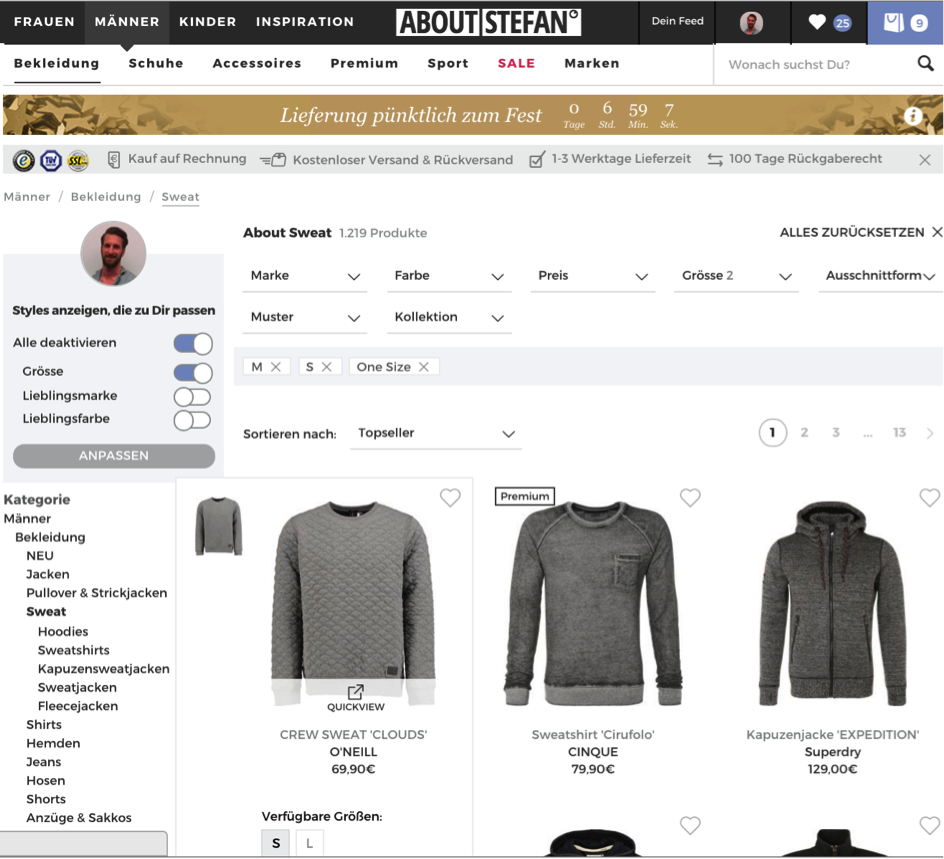
Task: Select available size S button
Action: pos(276,843)
